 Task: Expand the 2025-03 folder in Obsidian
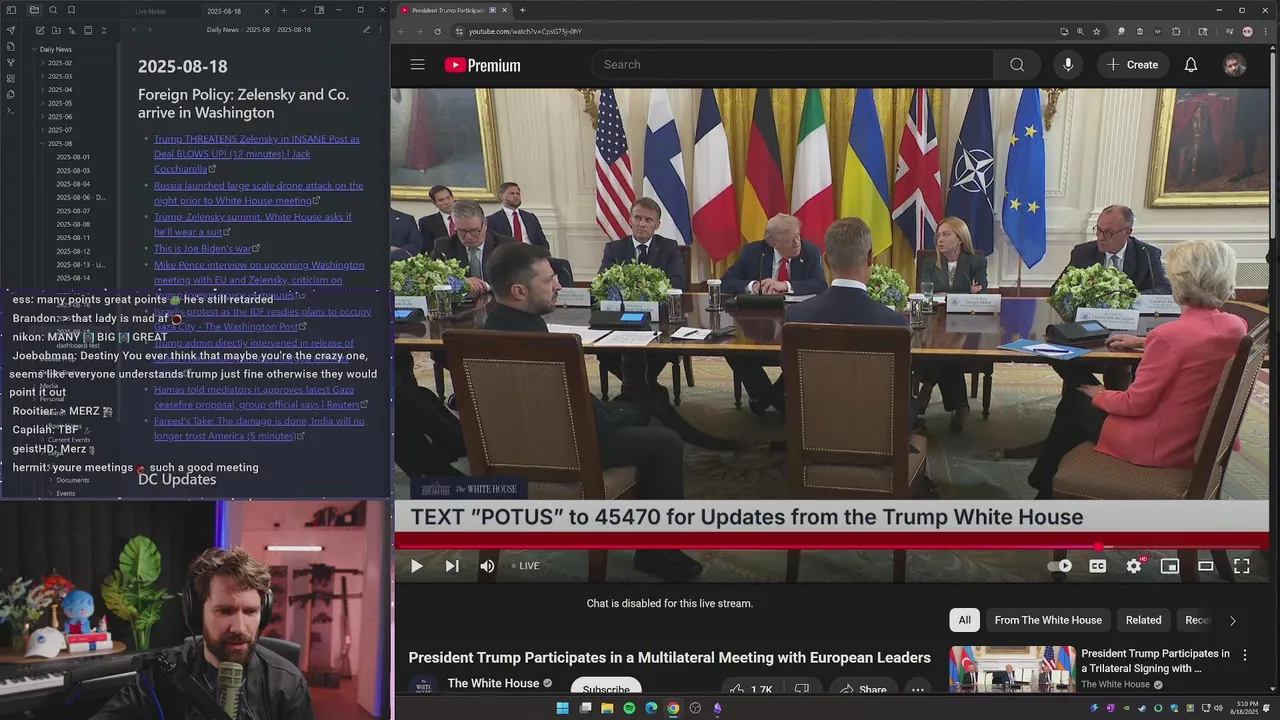[x=59, y=76]
